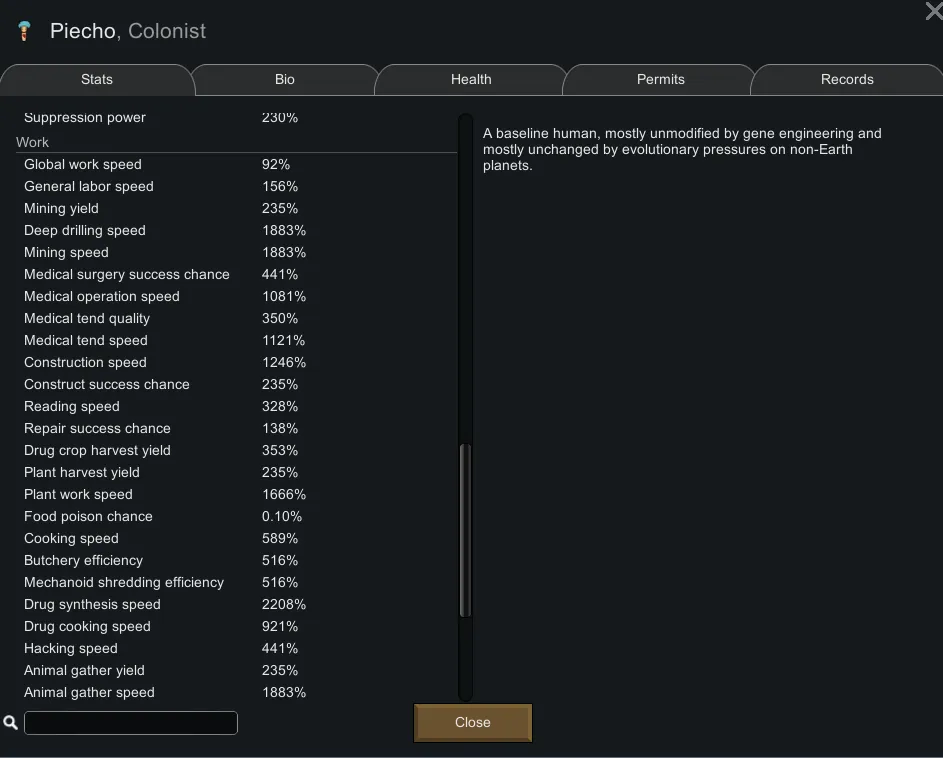Image resolution: width=943 pixels, height=758 pixels.
Task: Click the stat search input field
Action: 131,722
